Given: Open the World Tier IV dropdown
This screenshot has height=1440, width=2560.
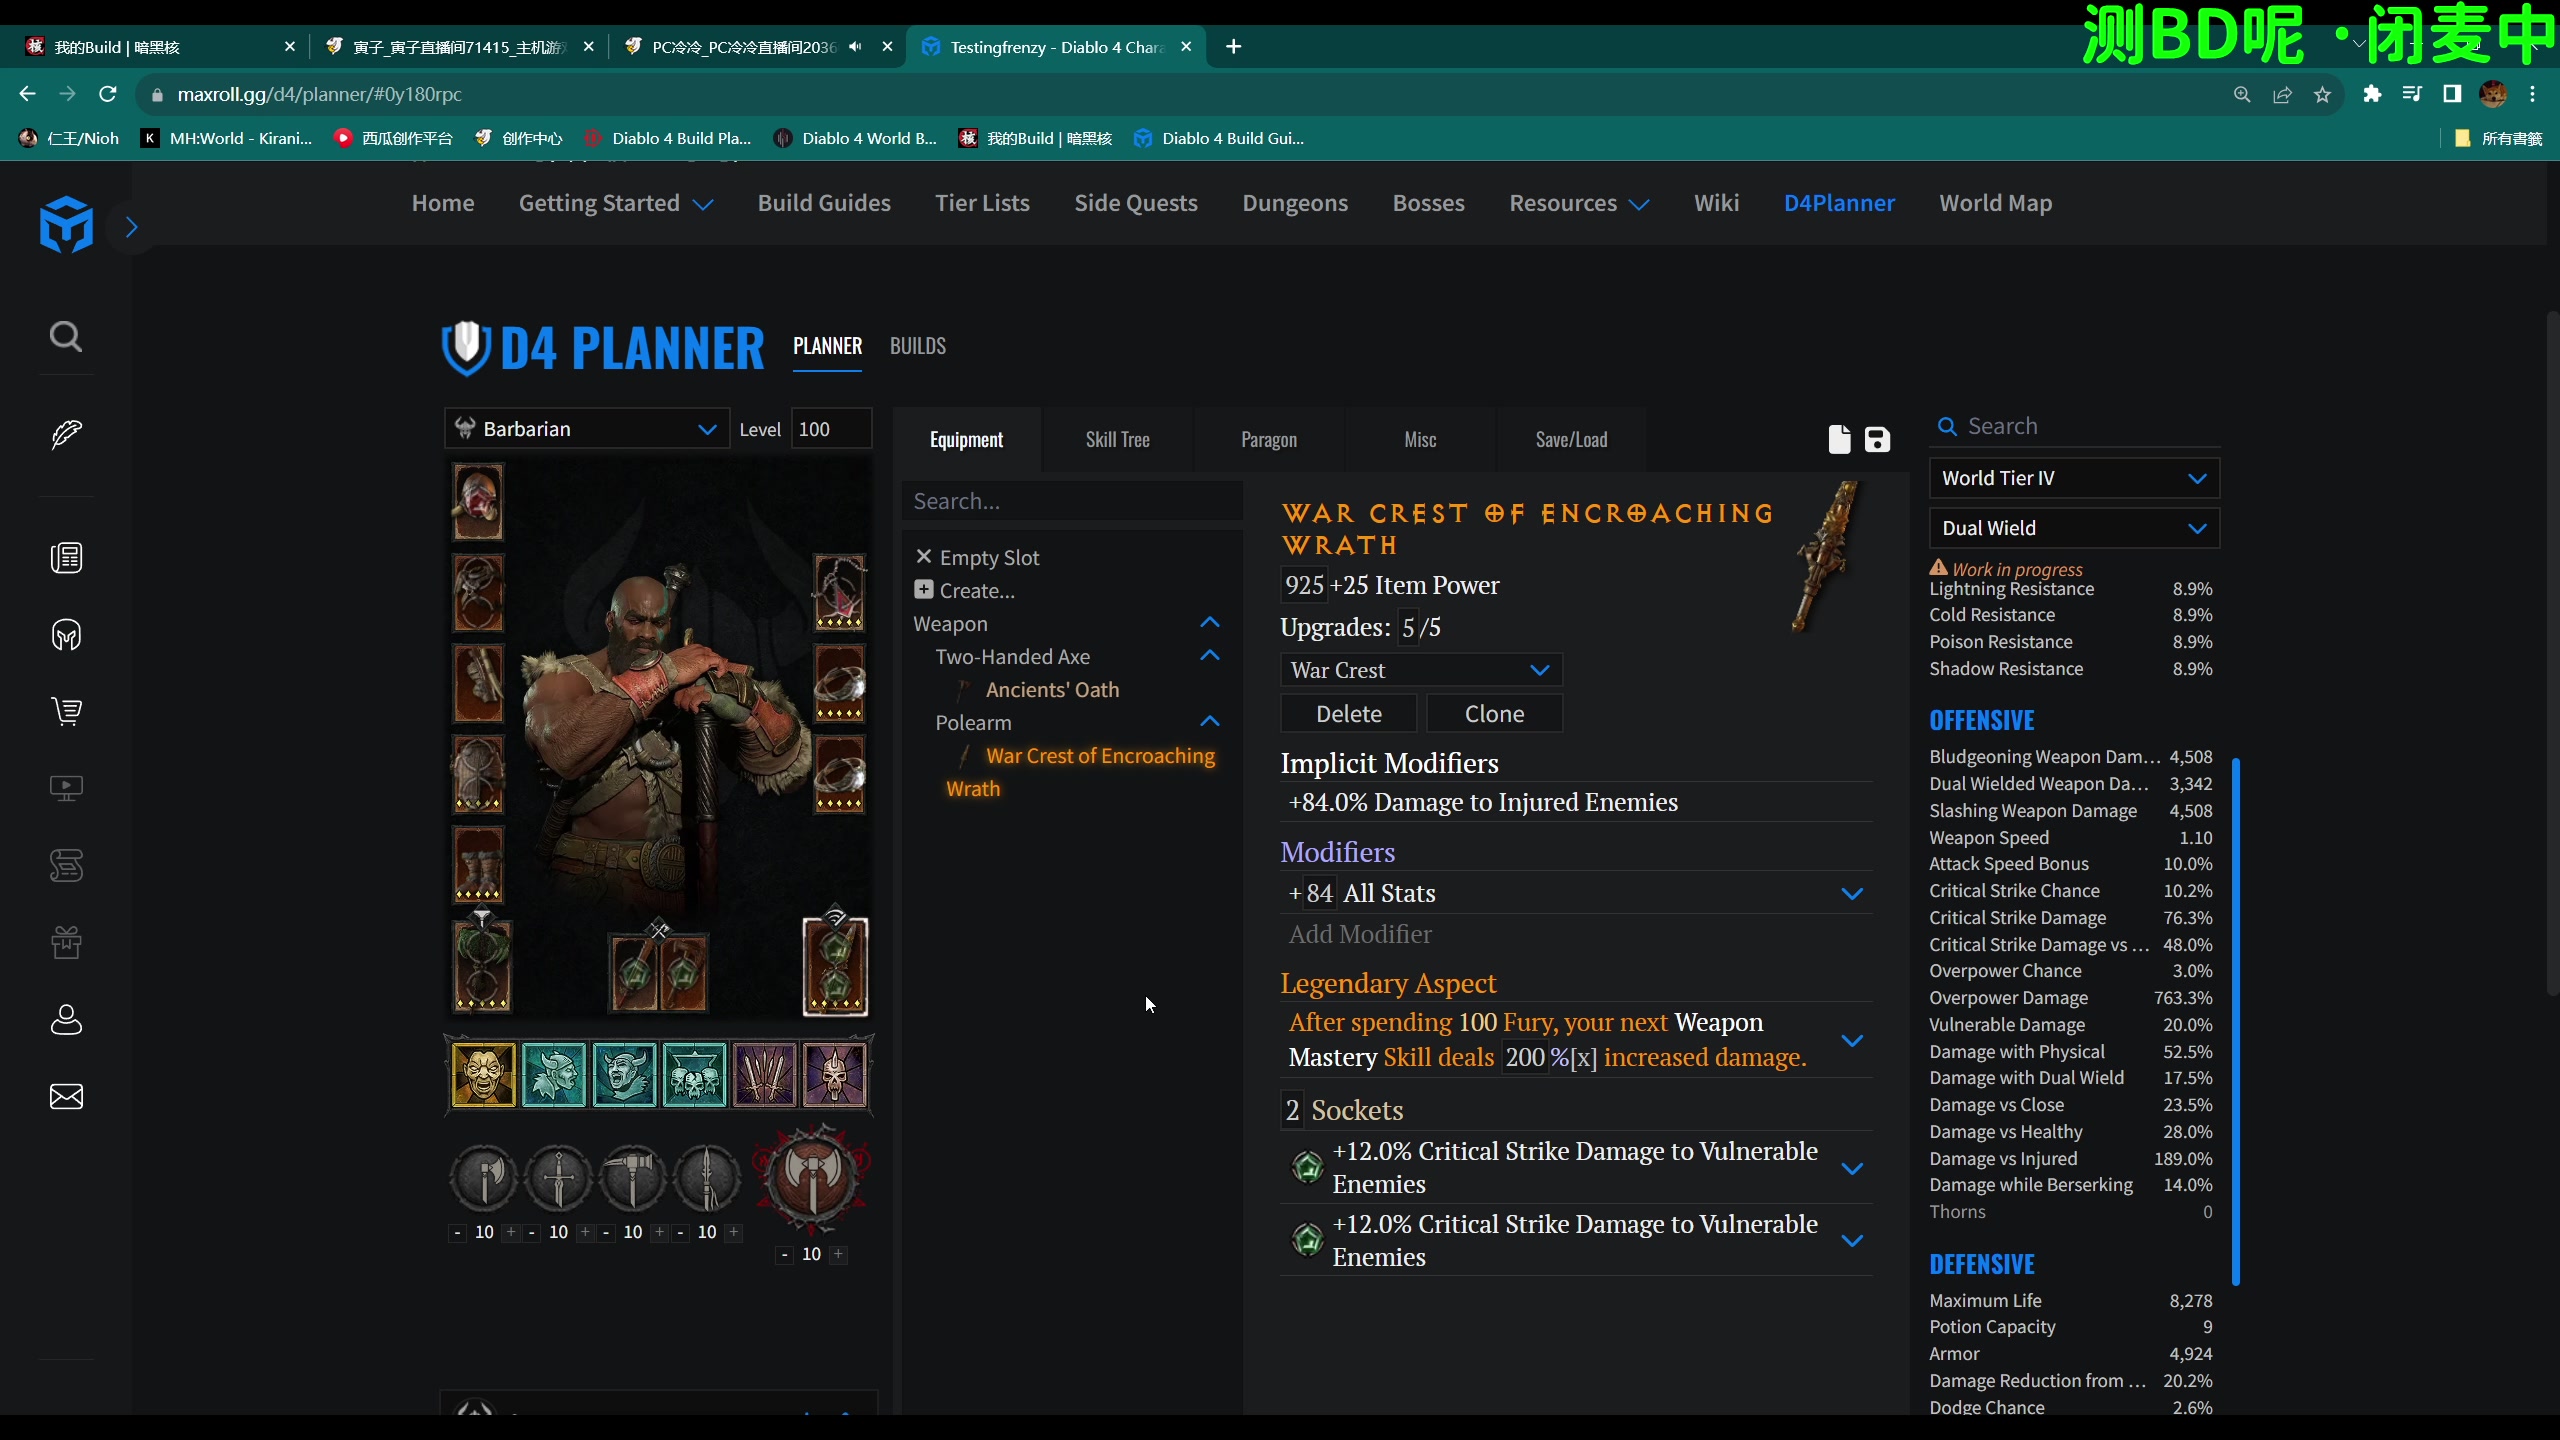Looking at the screenshot, I should point(2074,478).
